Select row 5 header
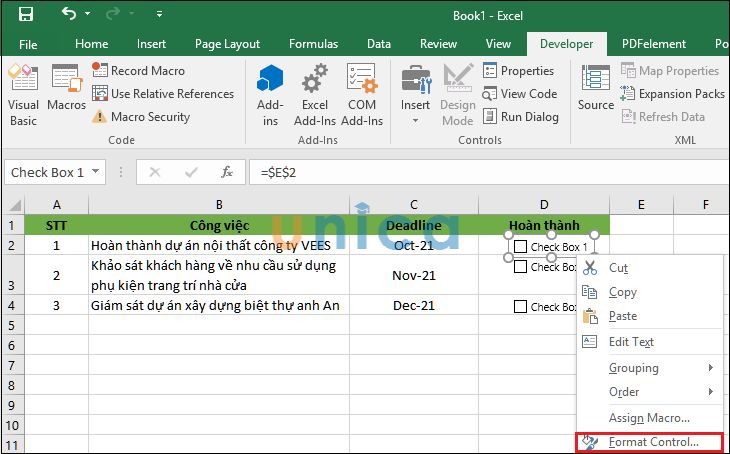This screenshot has width=730, height=454. 12,325
